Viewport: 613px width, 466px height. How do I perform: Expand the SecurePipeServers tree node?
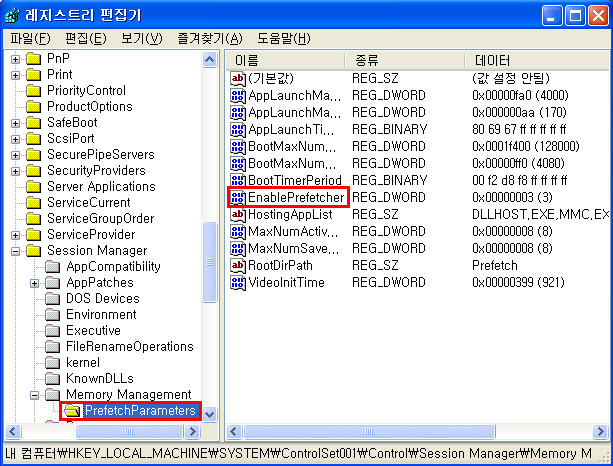pyautogui.click(x=15, y=155)
